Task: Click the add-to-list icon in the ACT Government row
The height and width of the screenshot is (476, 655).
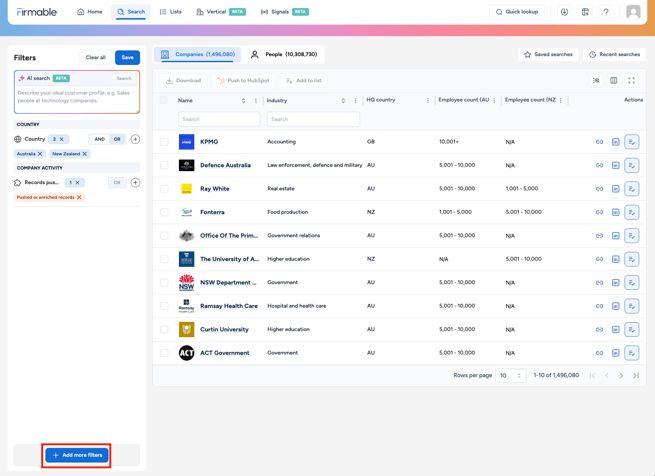Action: [632, 353]
